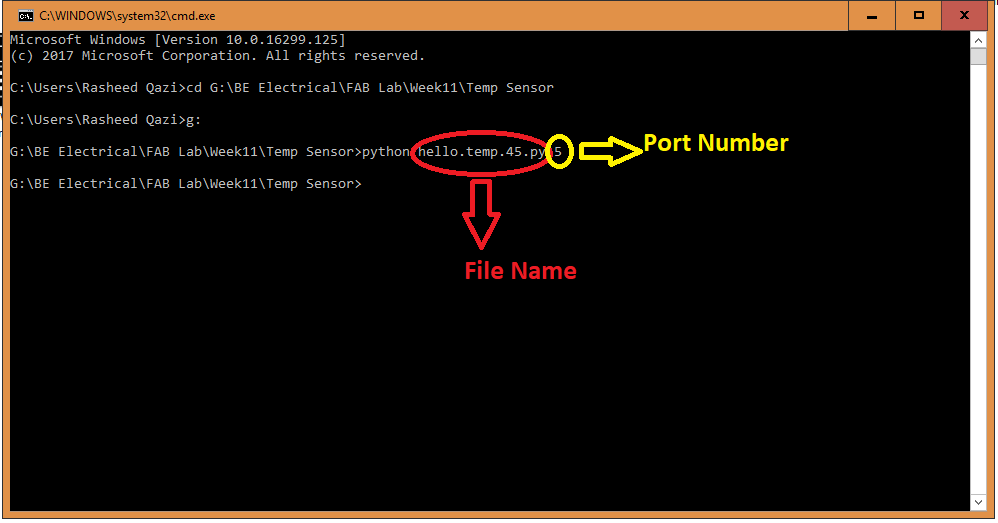Screen dimensions: 998x523
Task: Click the console scrollbar down arrow
Action: coord(980,501)
